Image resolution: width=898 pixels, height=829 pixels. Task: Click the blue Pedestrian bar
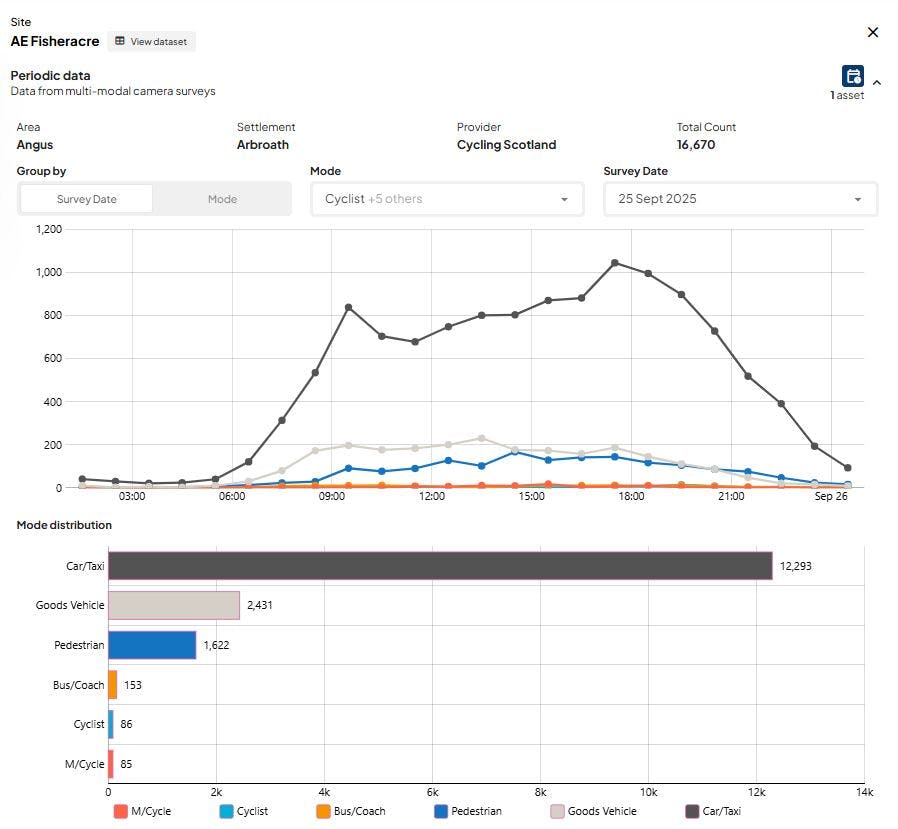coord(152,645)
